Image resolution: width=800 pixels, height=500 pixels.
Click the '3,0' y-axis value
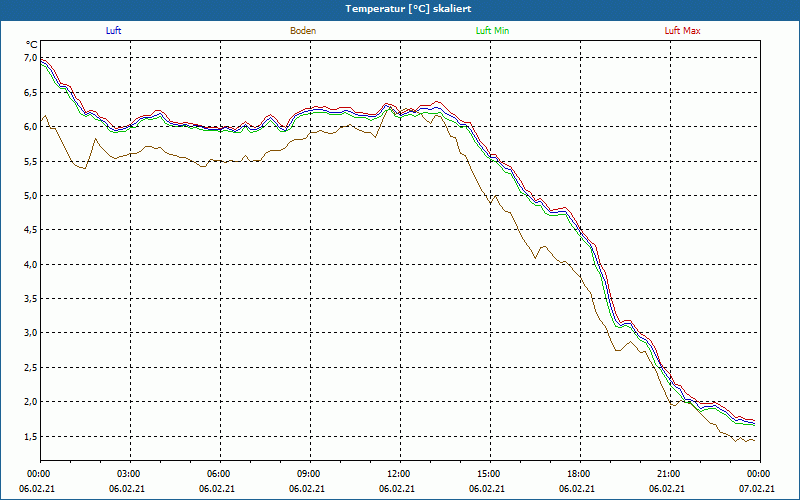pyautogui.click(x=31, y=333)
